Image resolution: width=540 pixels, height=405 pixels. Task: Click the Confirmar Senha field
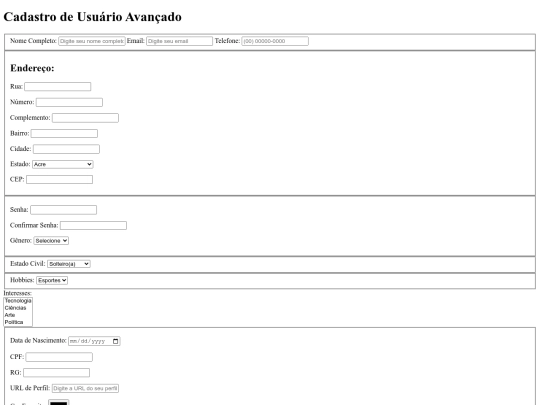(x=93, y=225)
